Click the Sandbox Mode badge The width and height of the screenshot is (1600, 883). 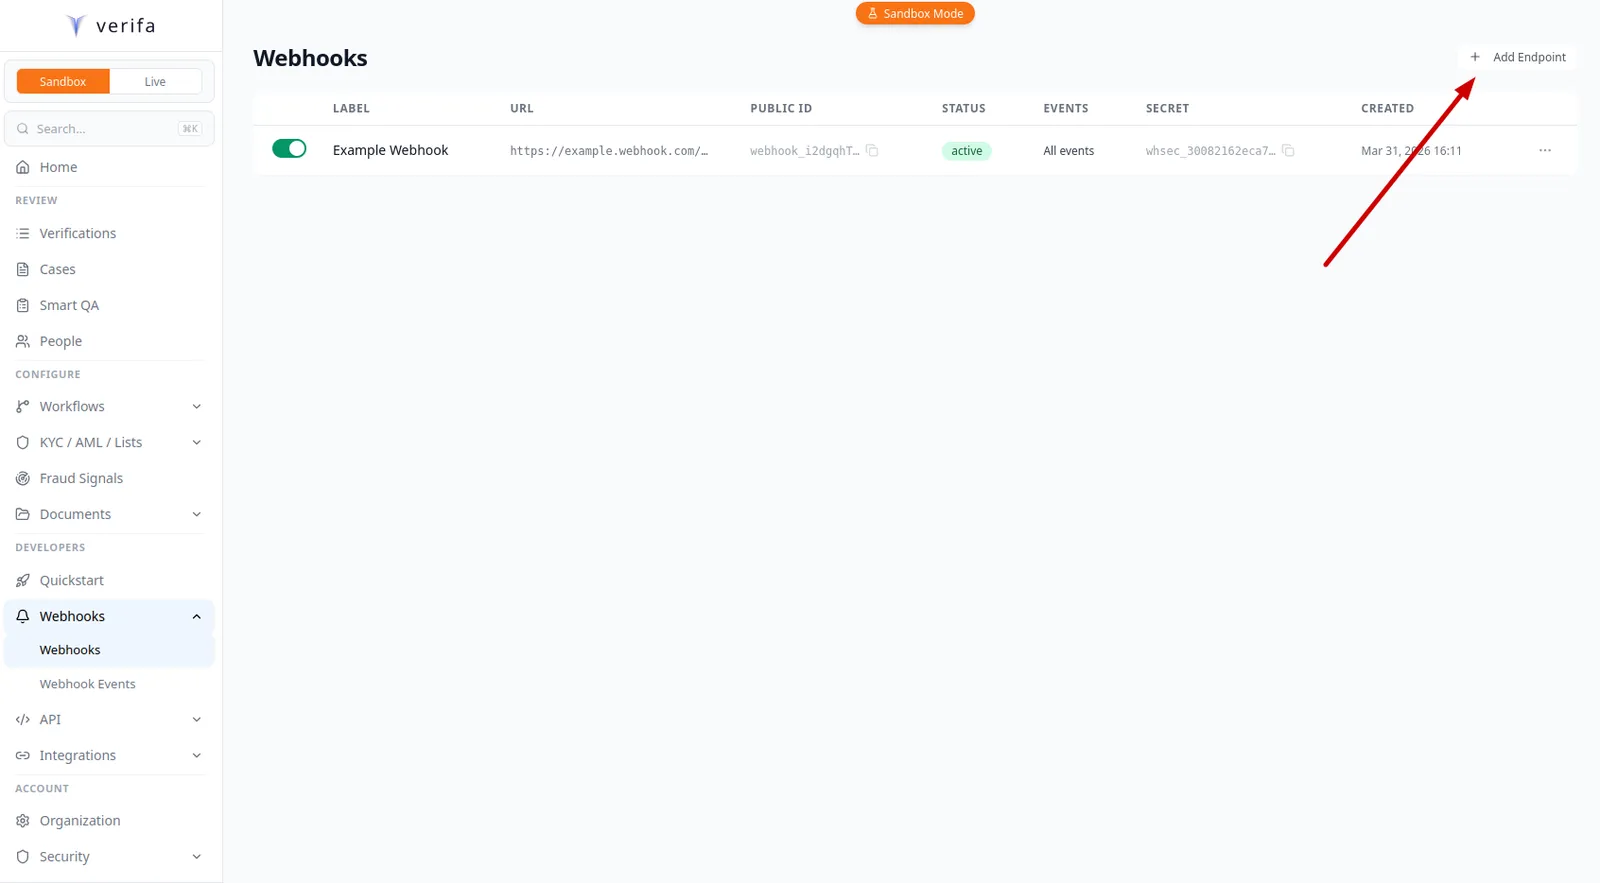[915, 13]
